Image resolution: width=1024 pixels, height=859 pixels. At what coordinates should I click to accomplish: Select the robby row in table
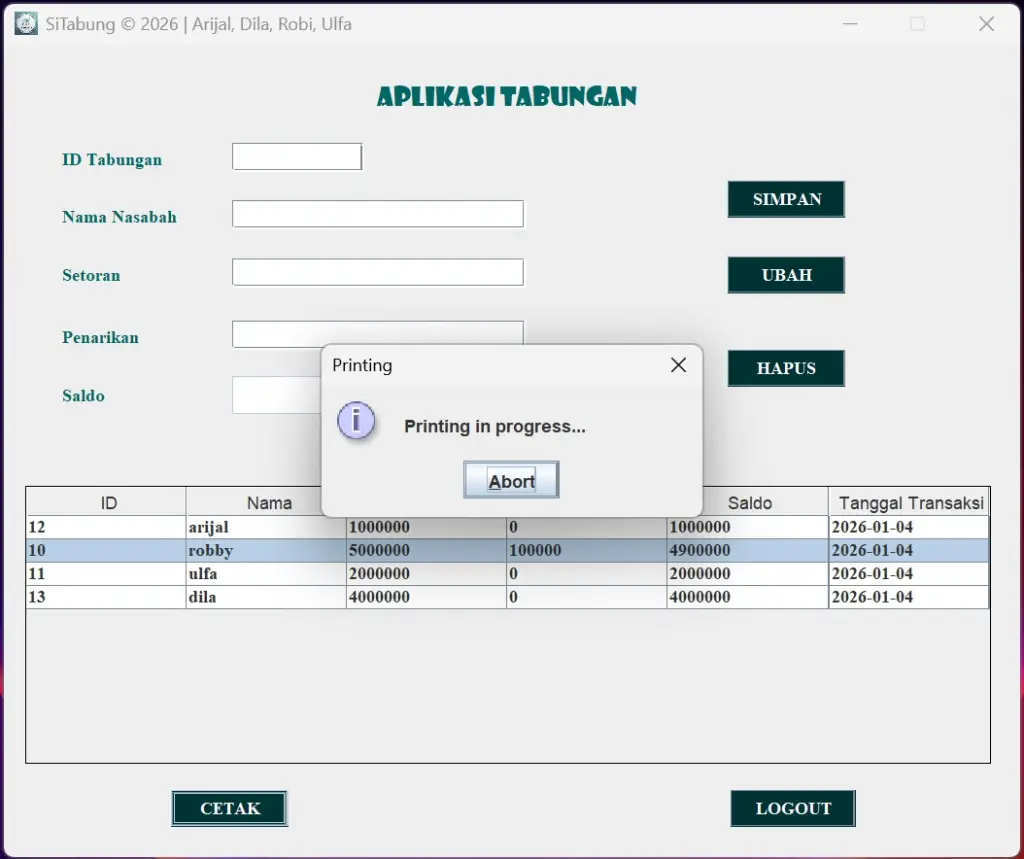tap(250, 551)
